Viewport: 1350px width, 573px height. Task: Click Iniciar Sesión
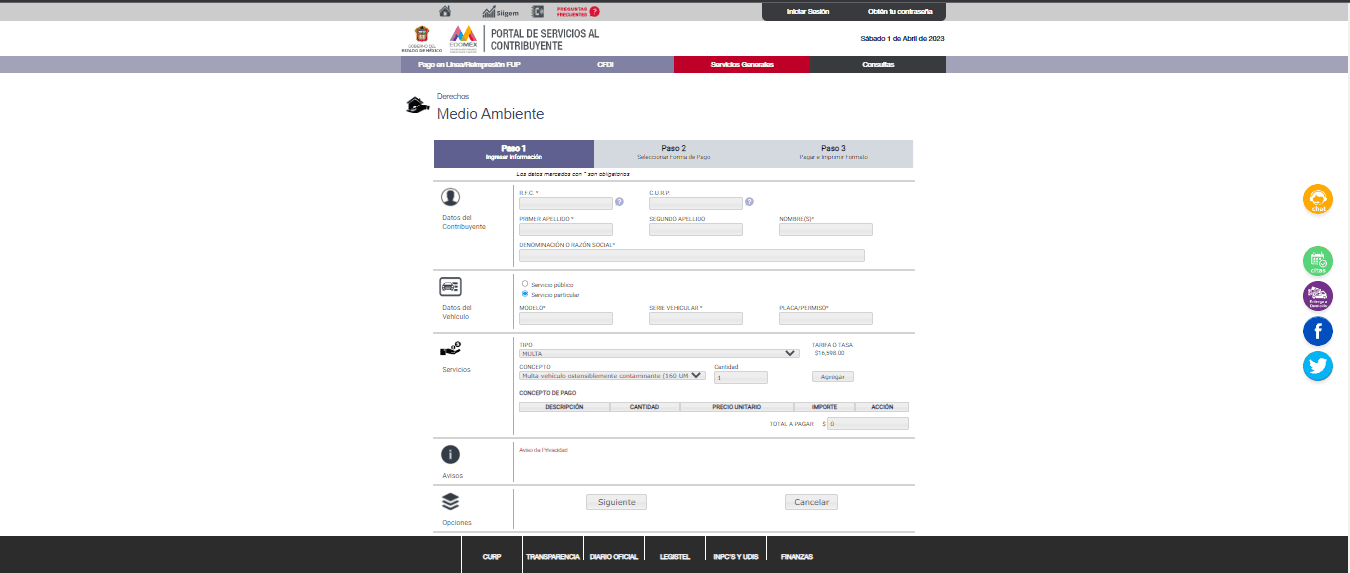[808, 11]
